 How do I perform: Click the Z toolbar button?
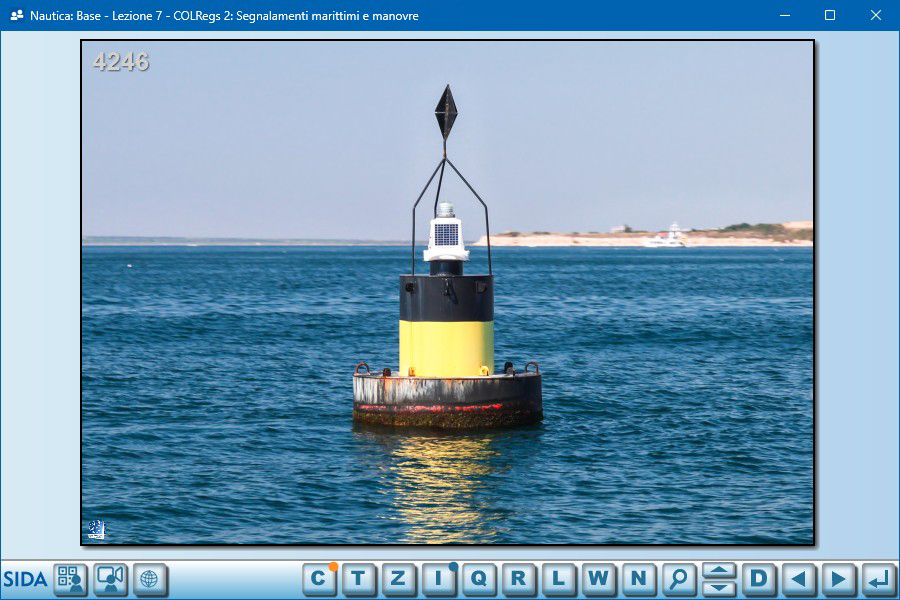tap(398, 578)
